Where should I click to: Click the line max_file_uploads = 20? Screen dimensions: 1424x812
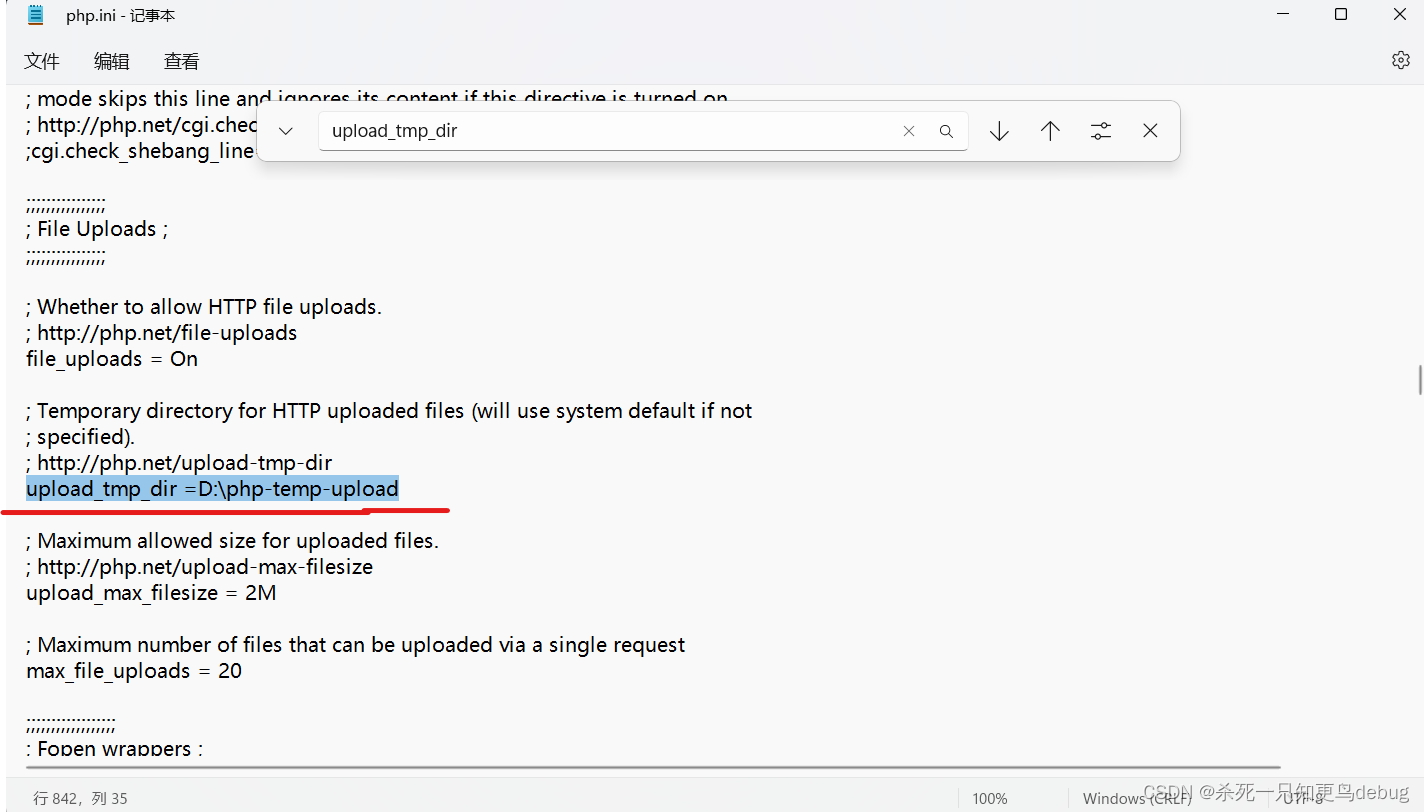point(134,671)
